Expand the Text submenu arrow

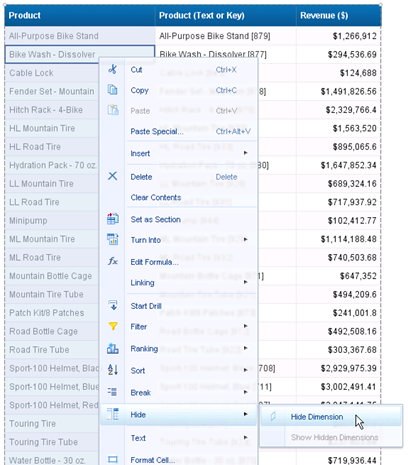coord(246,437)
